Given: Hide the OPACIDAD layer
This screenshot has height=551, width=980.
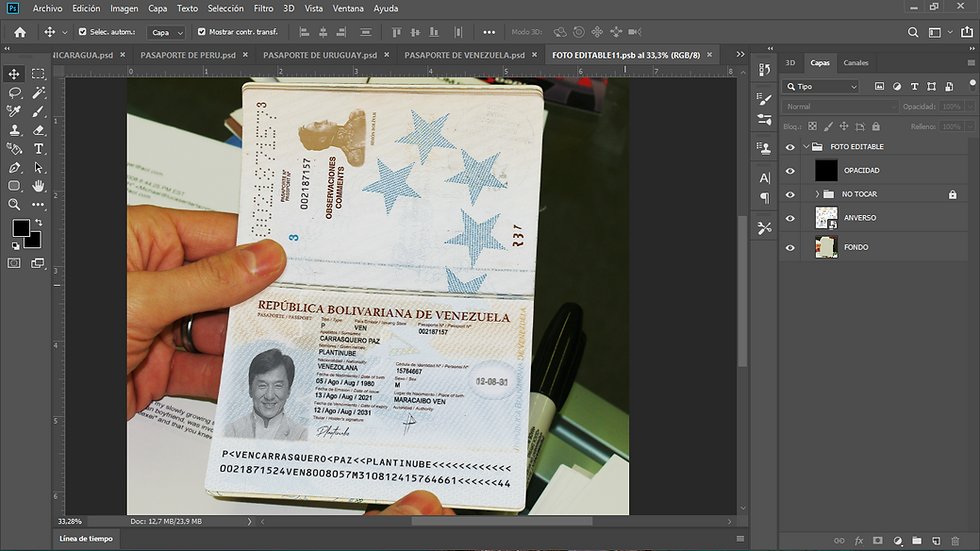Looking at the screenshot, I should pos(790,171).
